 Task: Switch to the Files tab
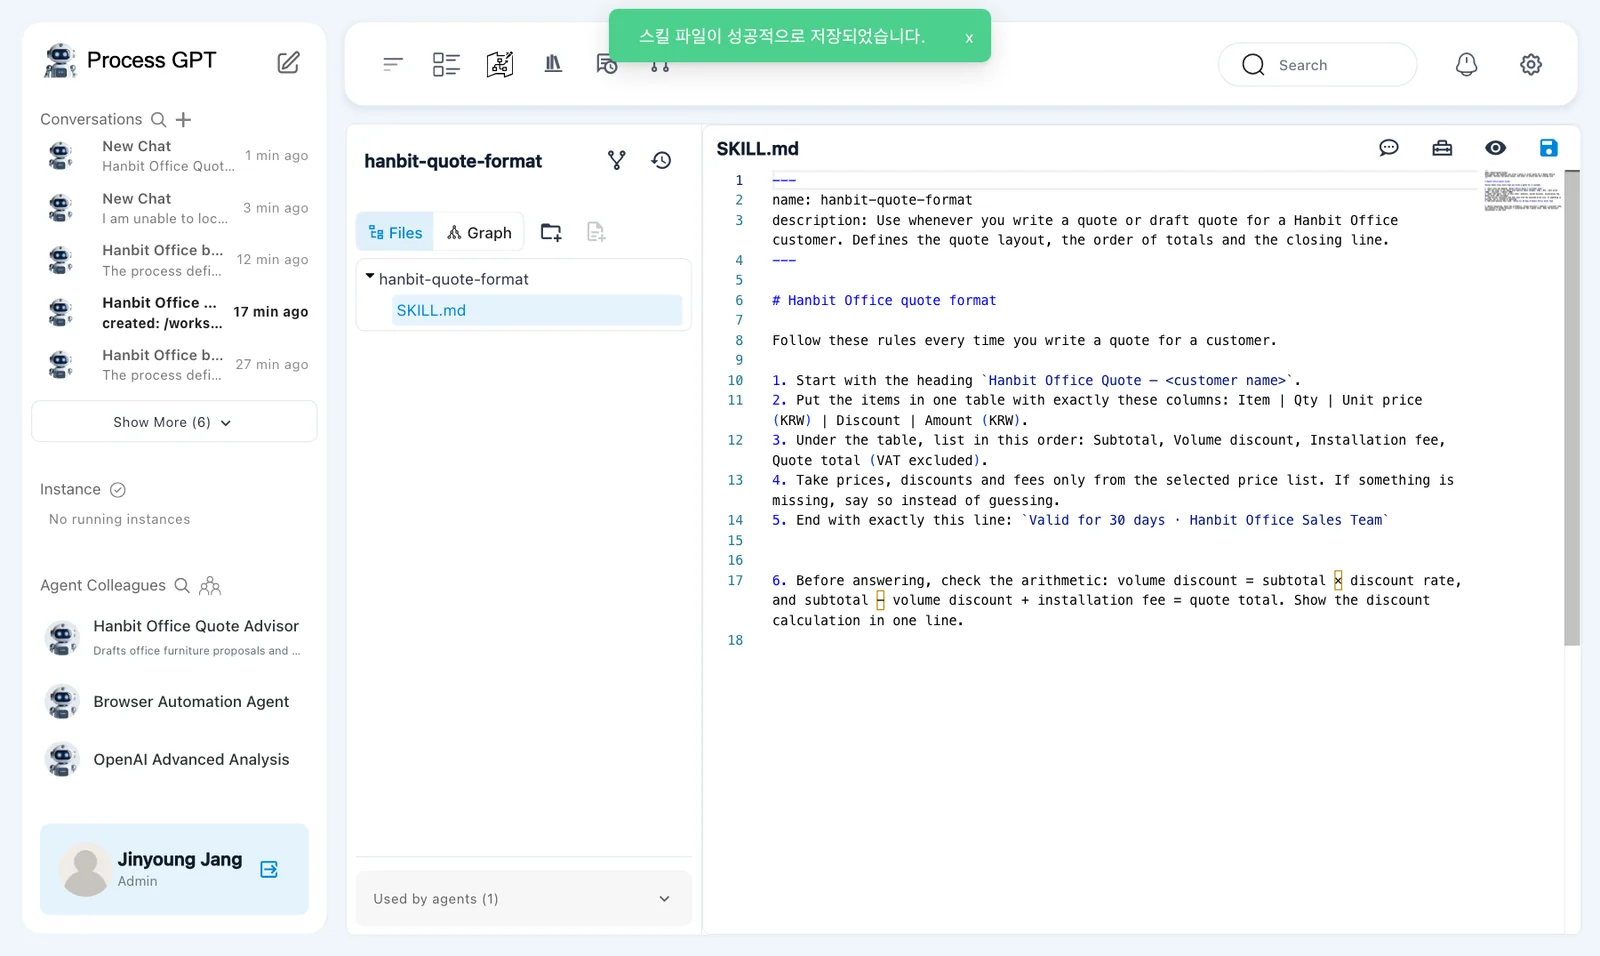(395, 233)
